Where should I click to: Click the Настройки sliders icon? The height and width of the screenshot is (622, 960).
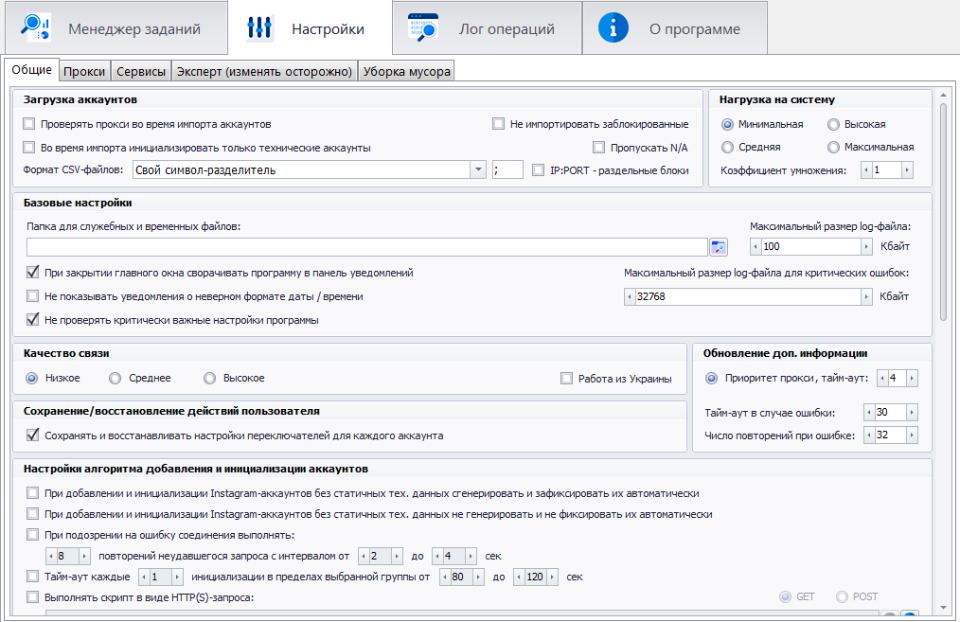[260, 28]
